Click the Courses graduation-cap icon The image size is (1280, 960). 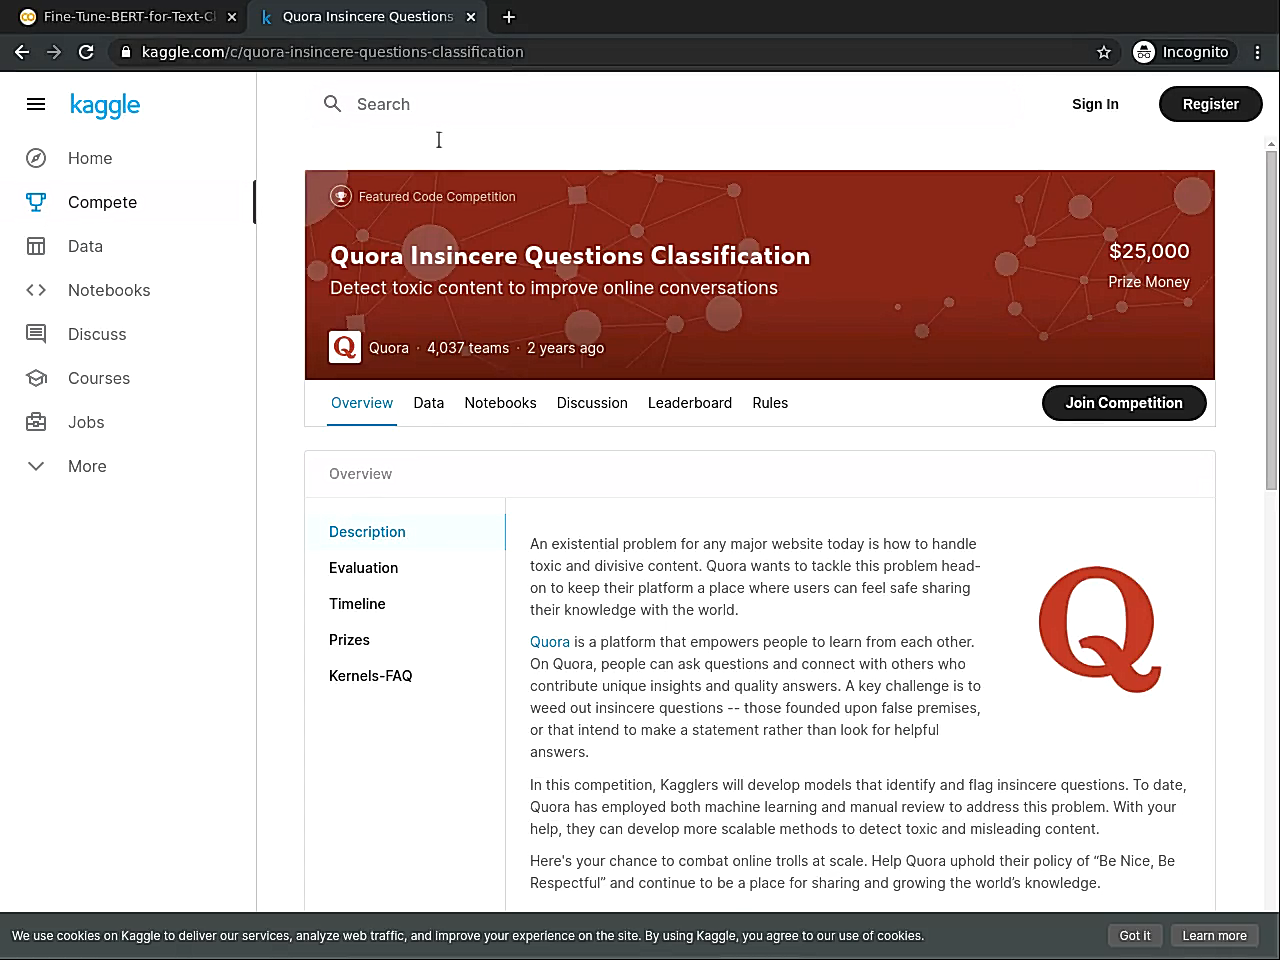36,378
